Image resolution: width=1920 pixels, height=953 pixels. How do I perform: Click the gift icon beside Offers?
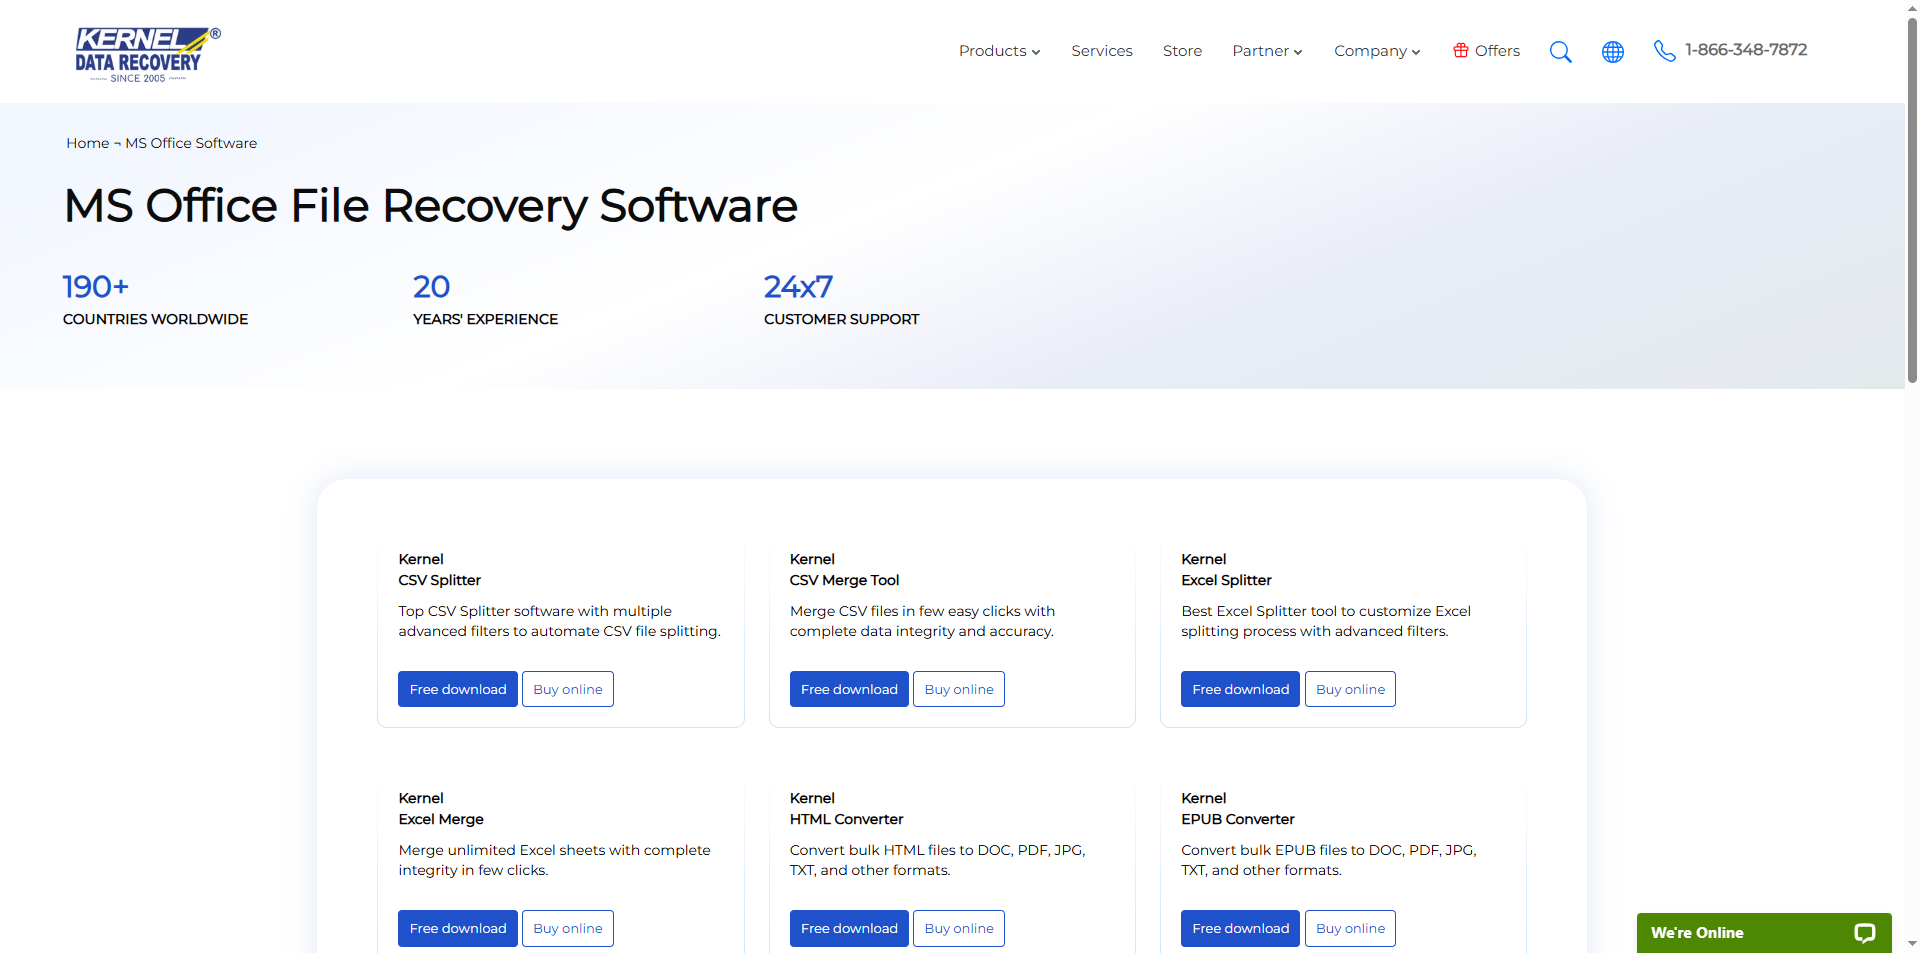1460,51
